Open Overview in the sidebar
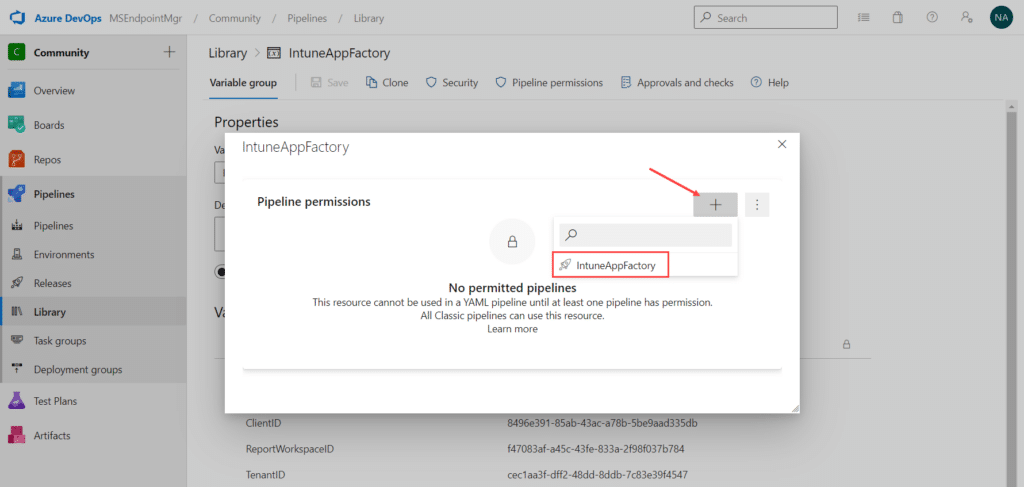 54,91
